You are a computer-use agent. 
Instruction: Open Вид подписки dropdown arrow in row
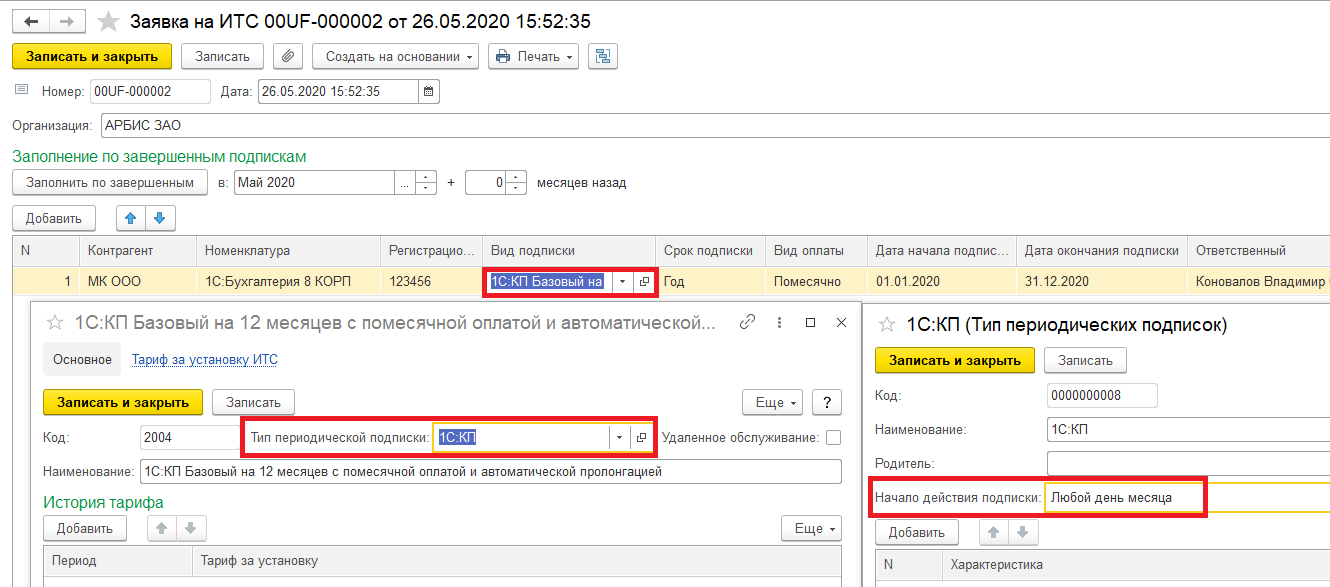pyautogui.click(x=622, y=282)
